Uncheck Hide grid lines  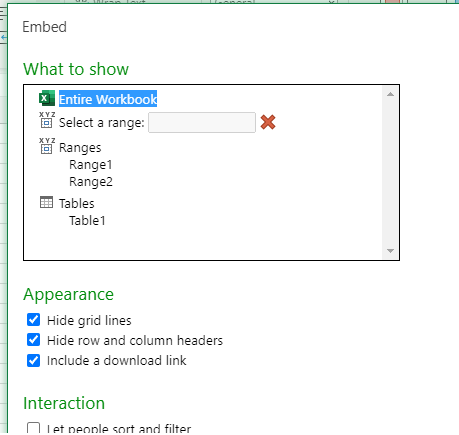(33, 320)
